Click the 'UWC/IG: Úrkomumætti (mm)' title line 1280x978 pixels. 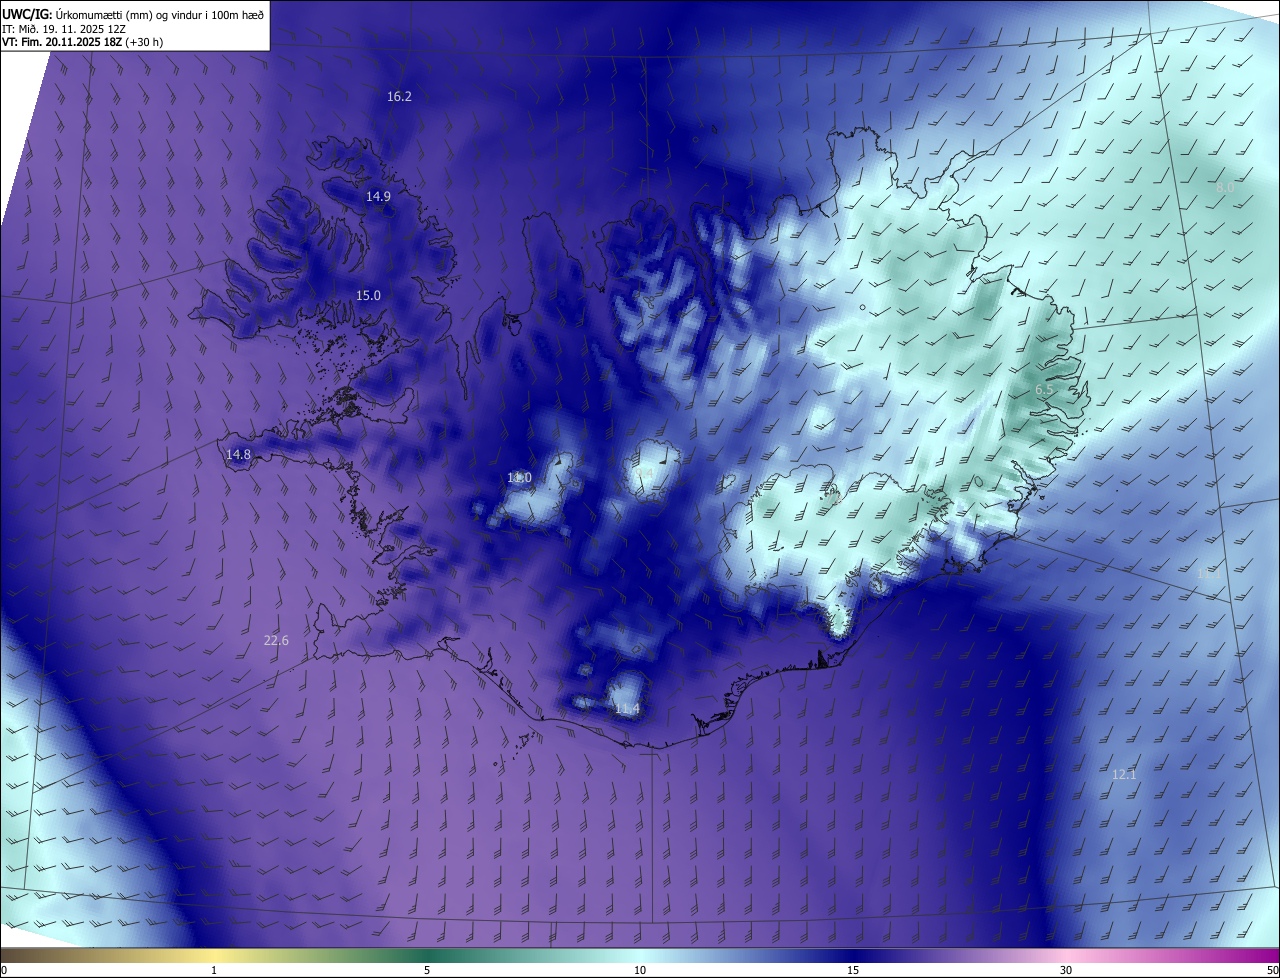point(133,14)
